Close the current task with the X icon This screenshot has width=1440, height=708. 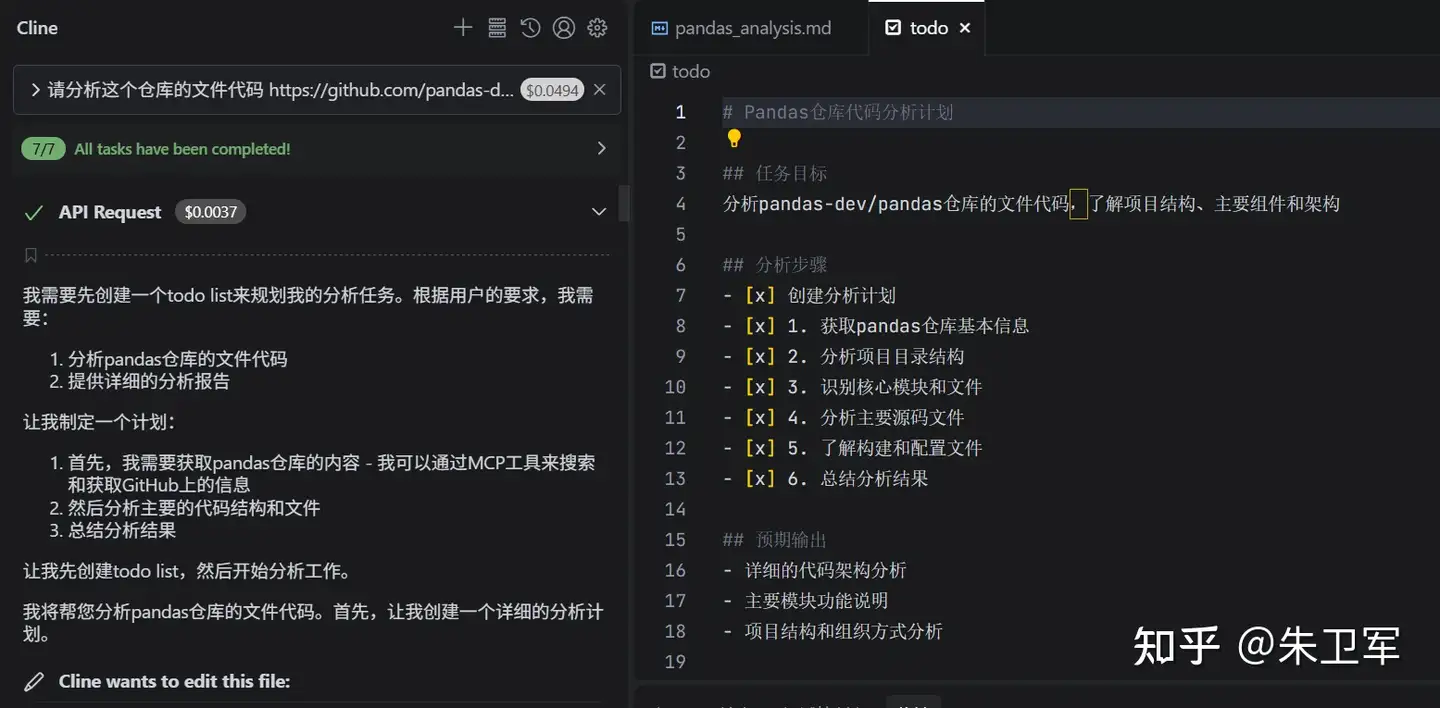[x=600, y=90]
